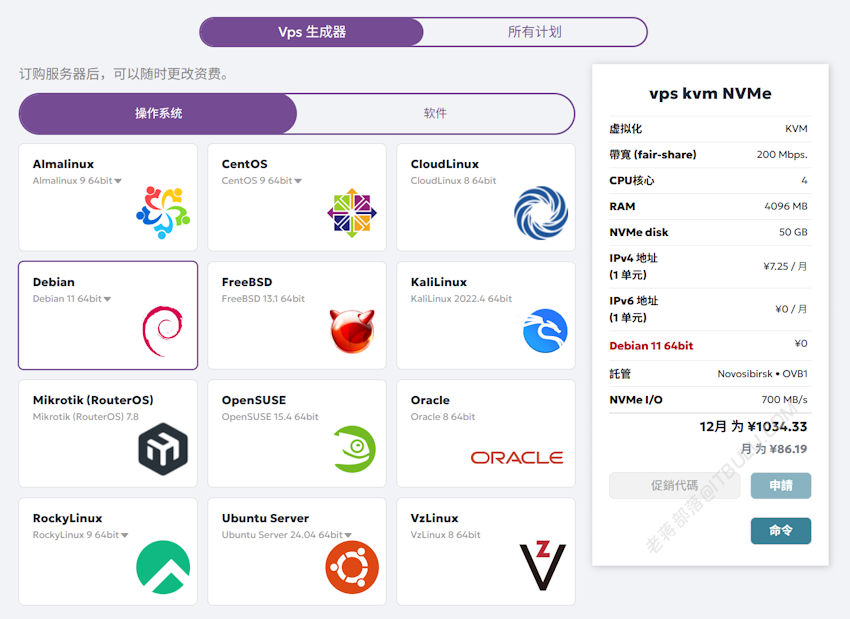The image size is (850, 619).
Task: Click the Almalinux colorful logo
Action: point(163,212)
